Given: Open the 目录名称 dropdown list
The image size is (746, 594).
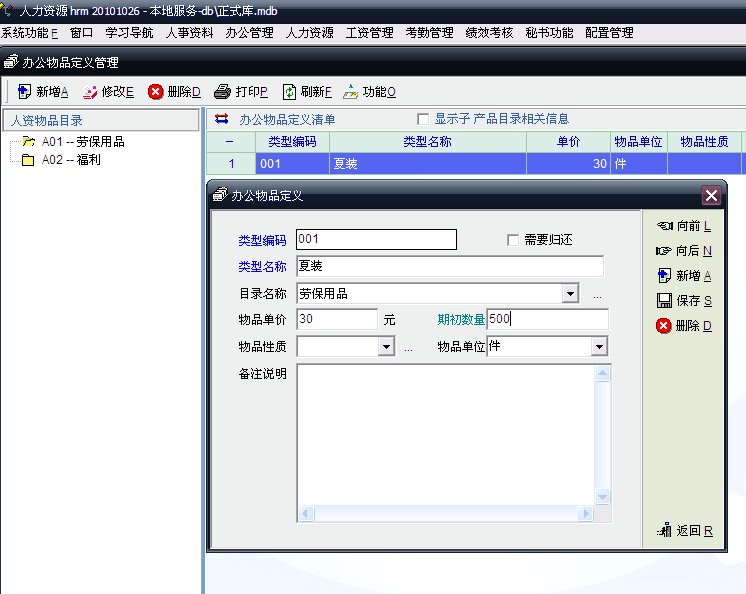Looking at the screenshot, I should [570, 294].
